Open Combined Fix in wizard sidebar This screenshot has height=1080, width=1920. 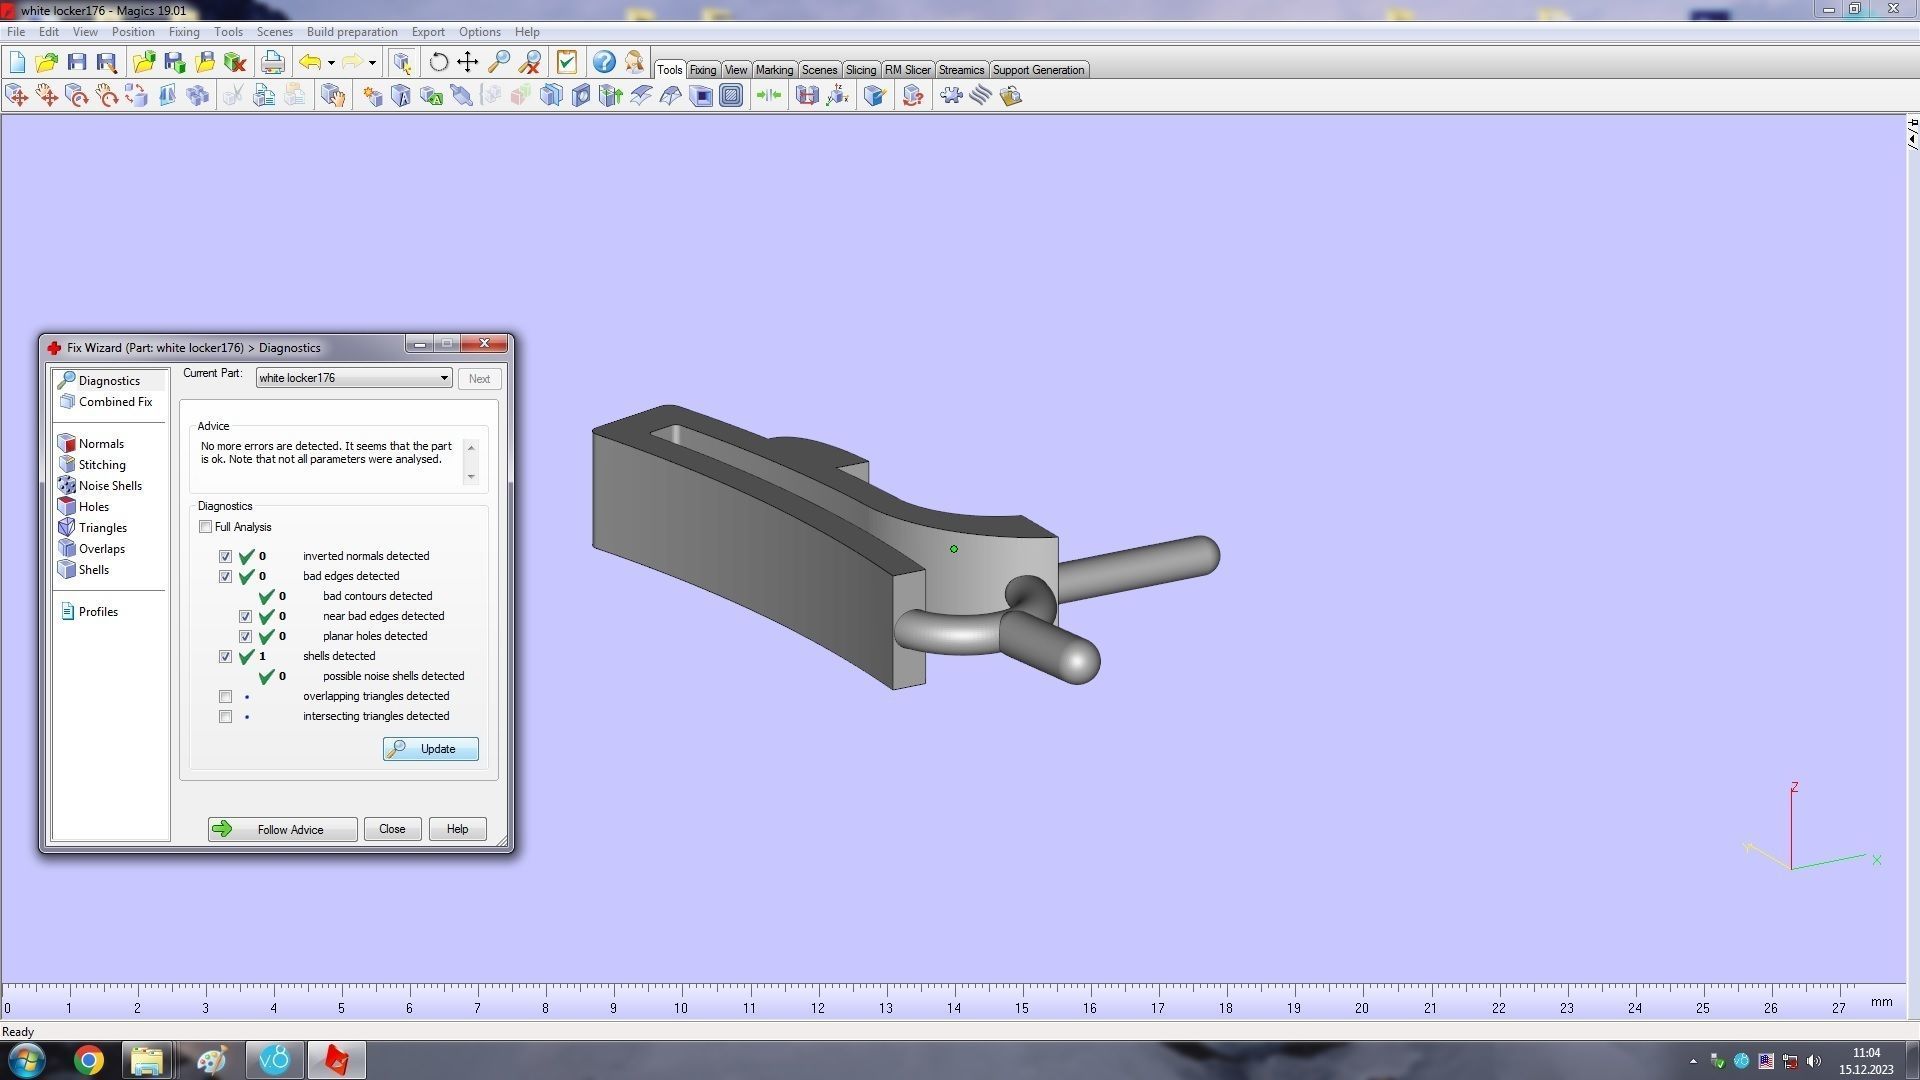(x=115, y=402)
